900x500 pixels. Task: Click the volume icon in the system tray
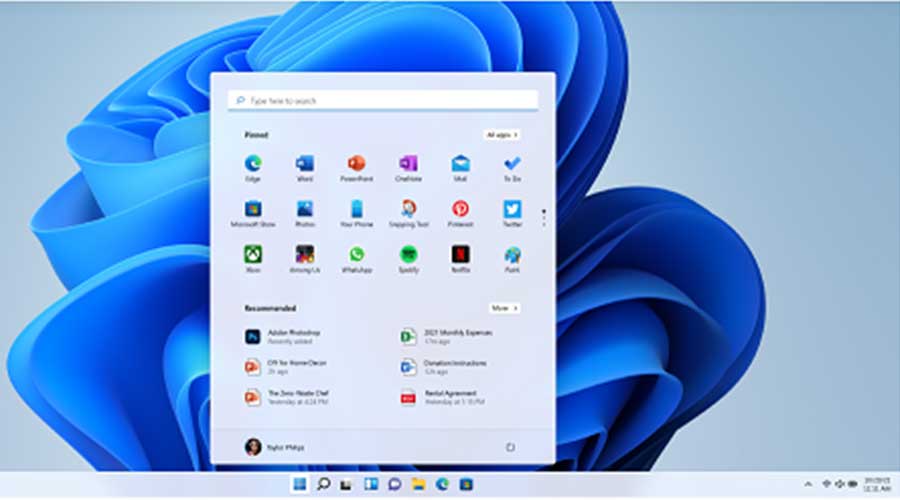(839, 484)
